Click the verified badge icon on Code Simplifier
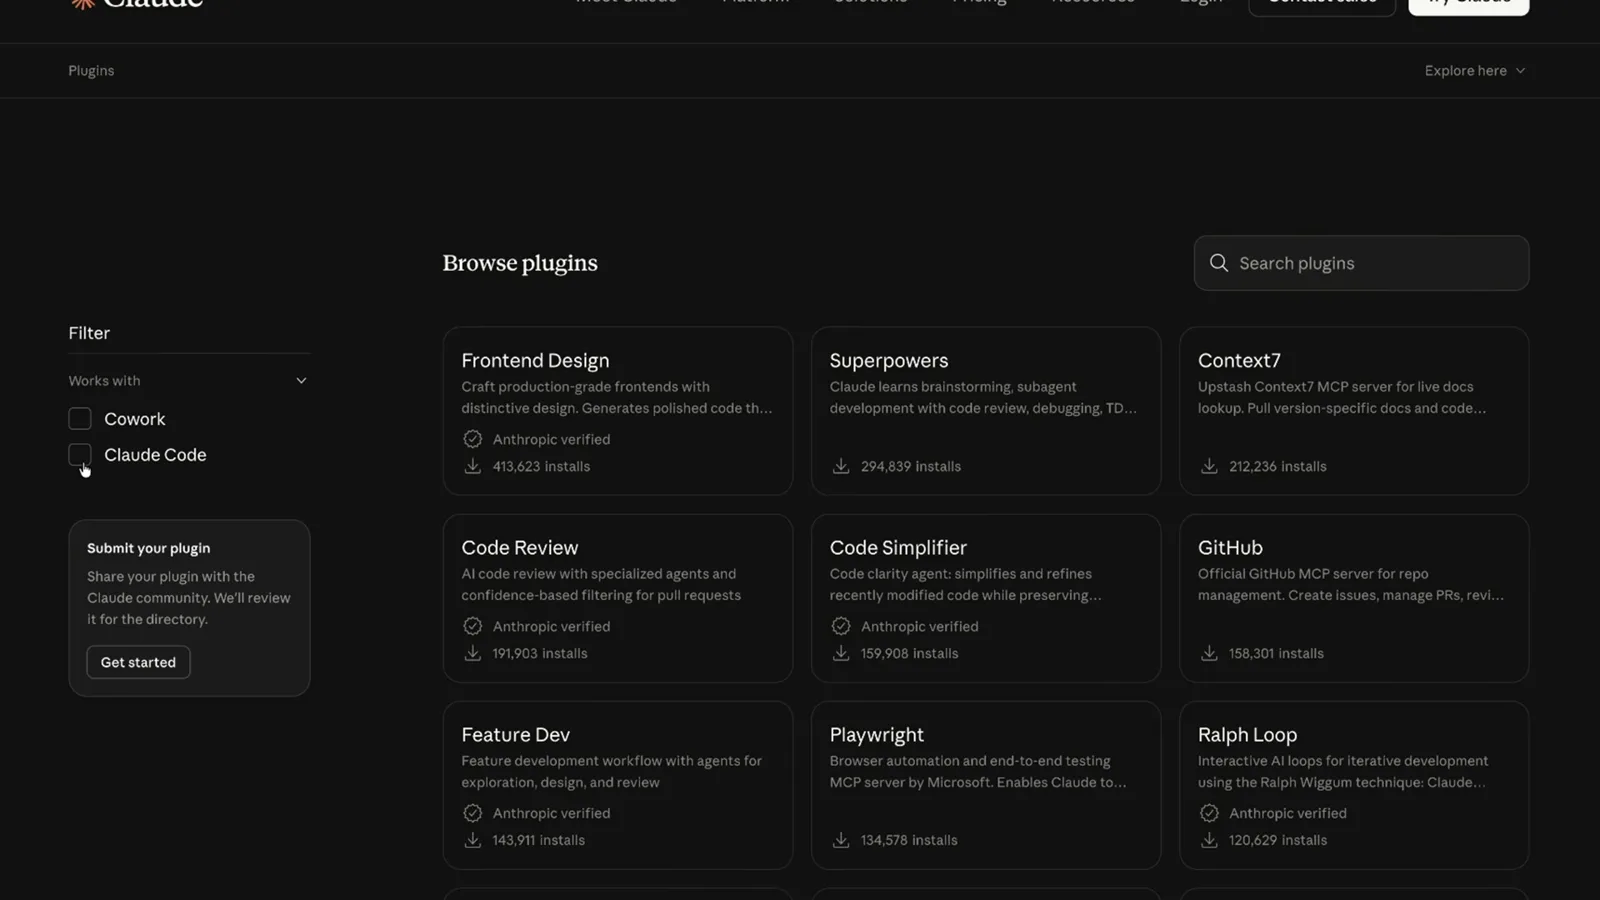Screen dimensions: 1600x900 [841, 626]
